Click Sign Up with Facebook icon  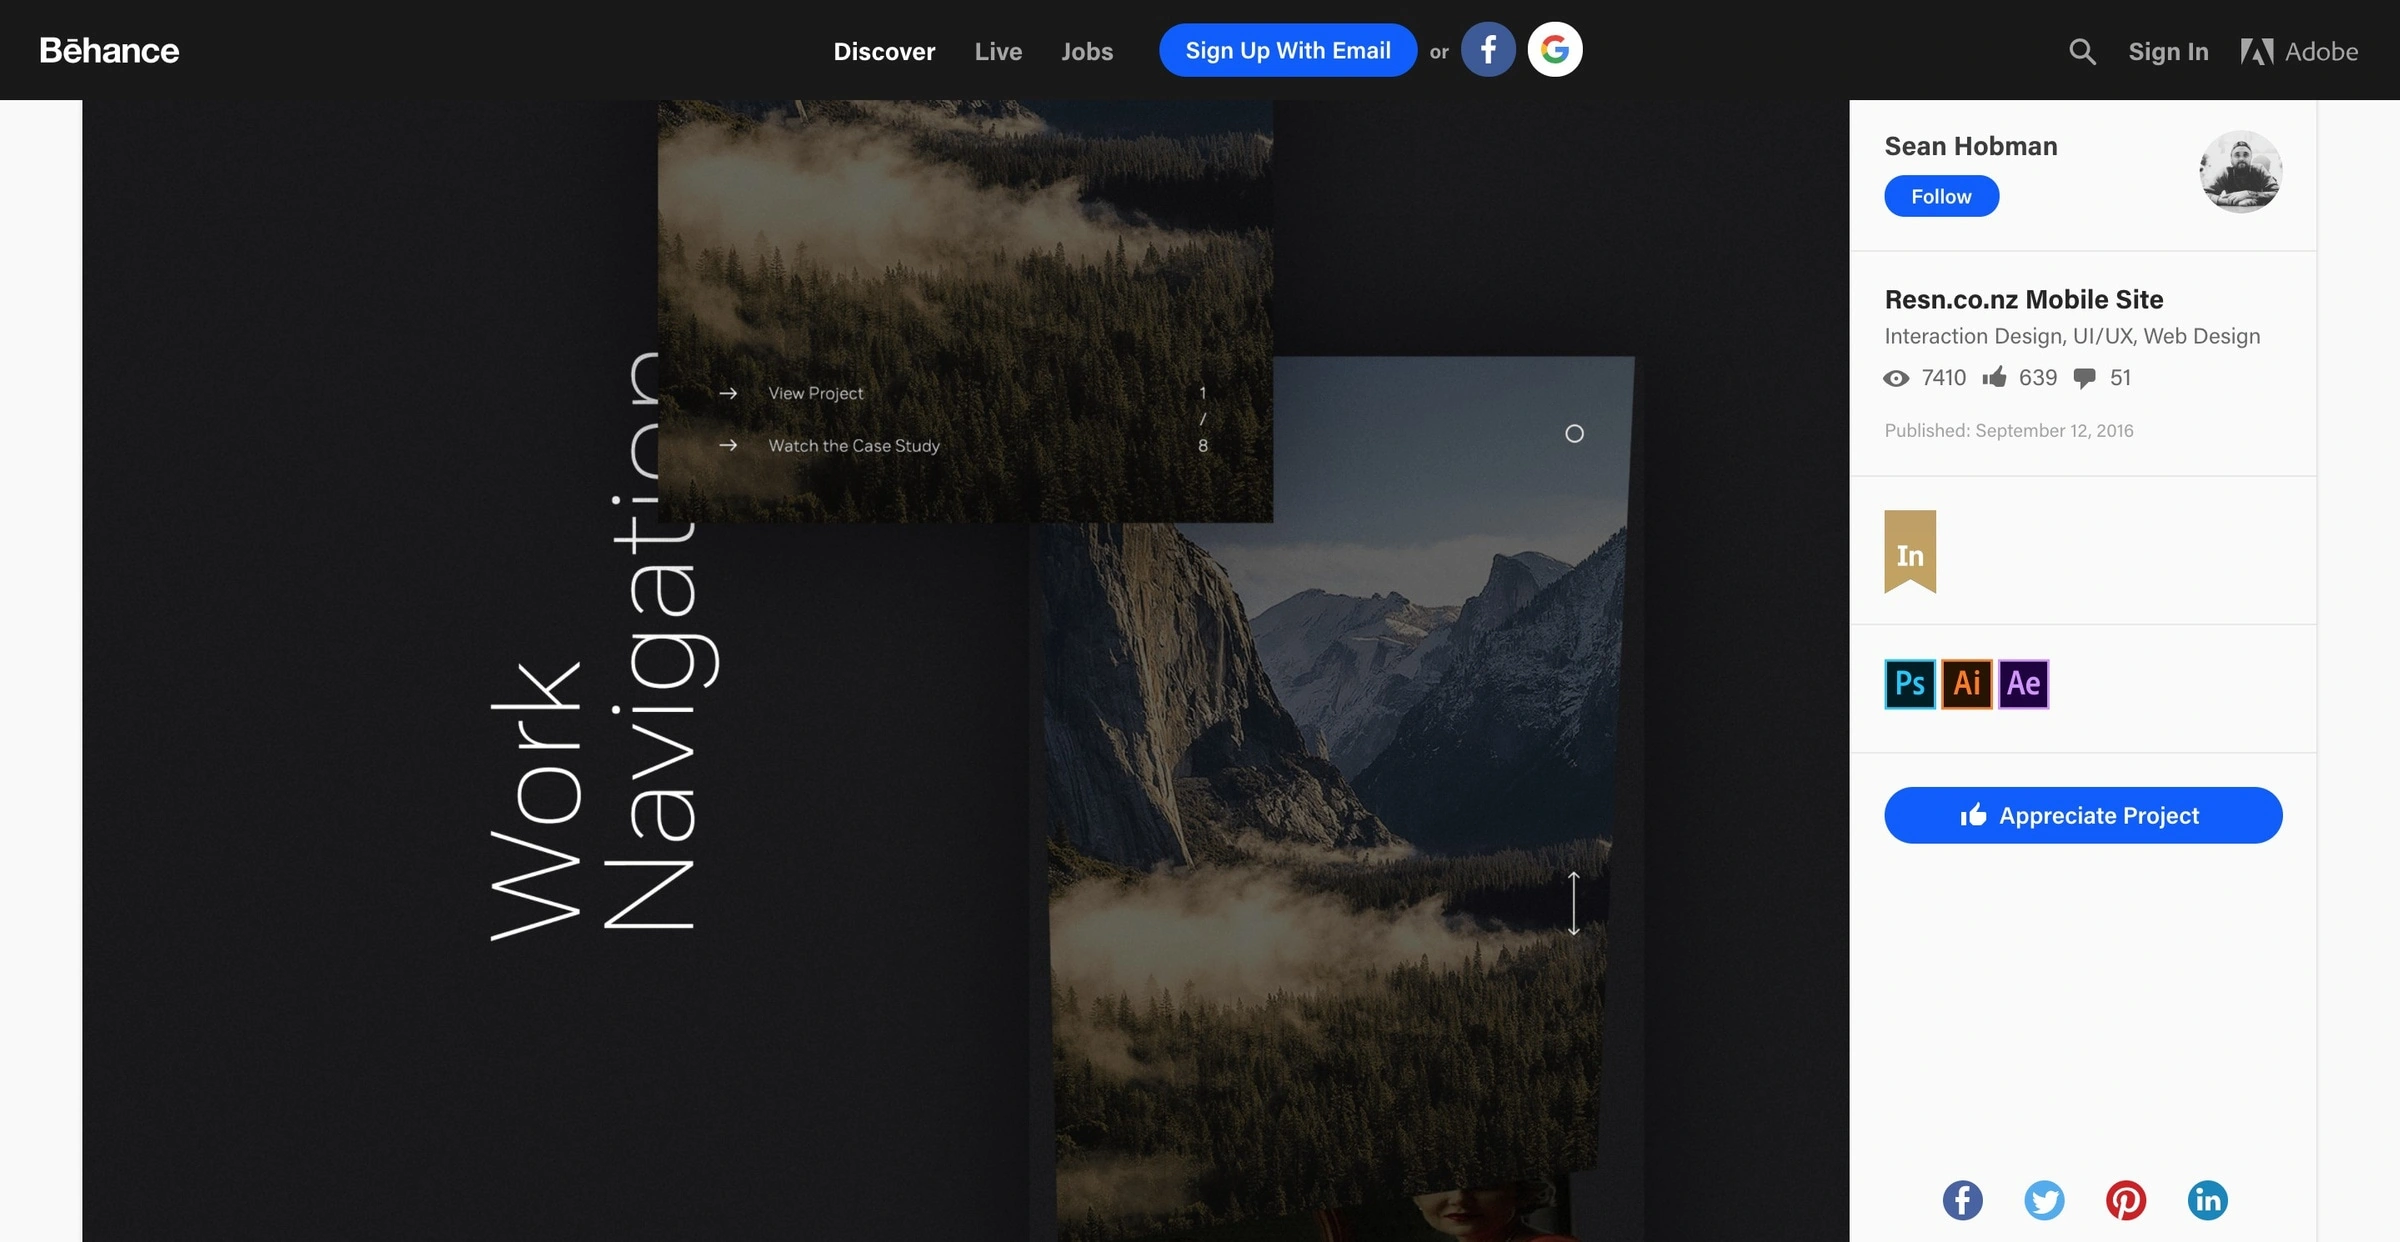click(1488, 49)
